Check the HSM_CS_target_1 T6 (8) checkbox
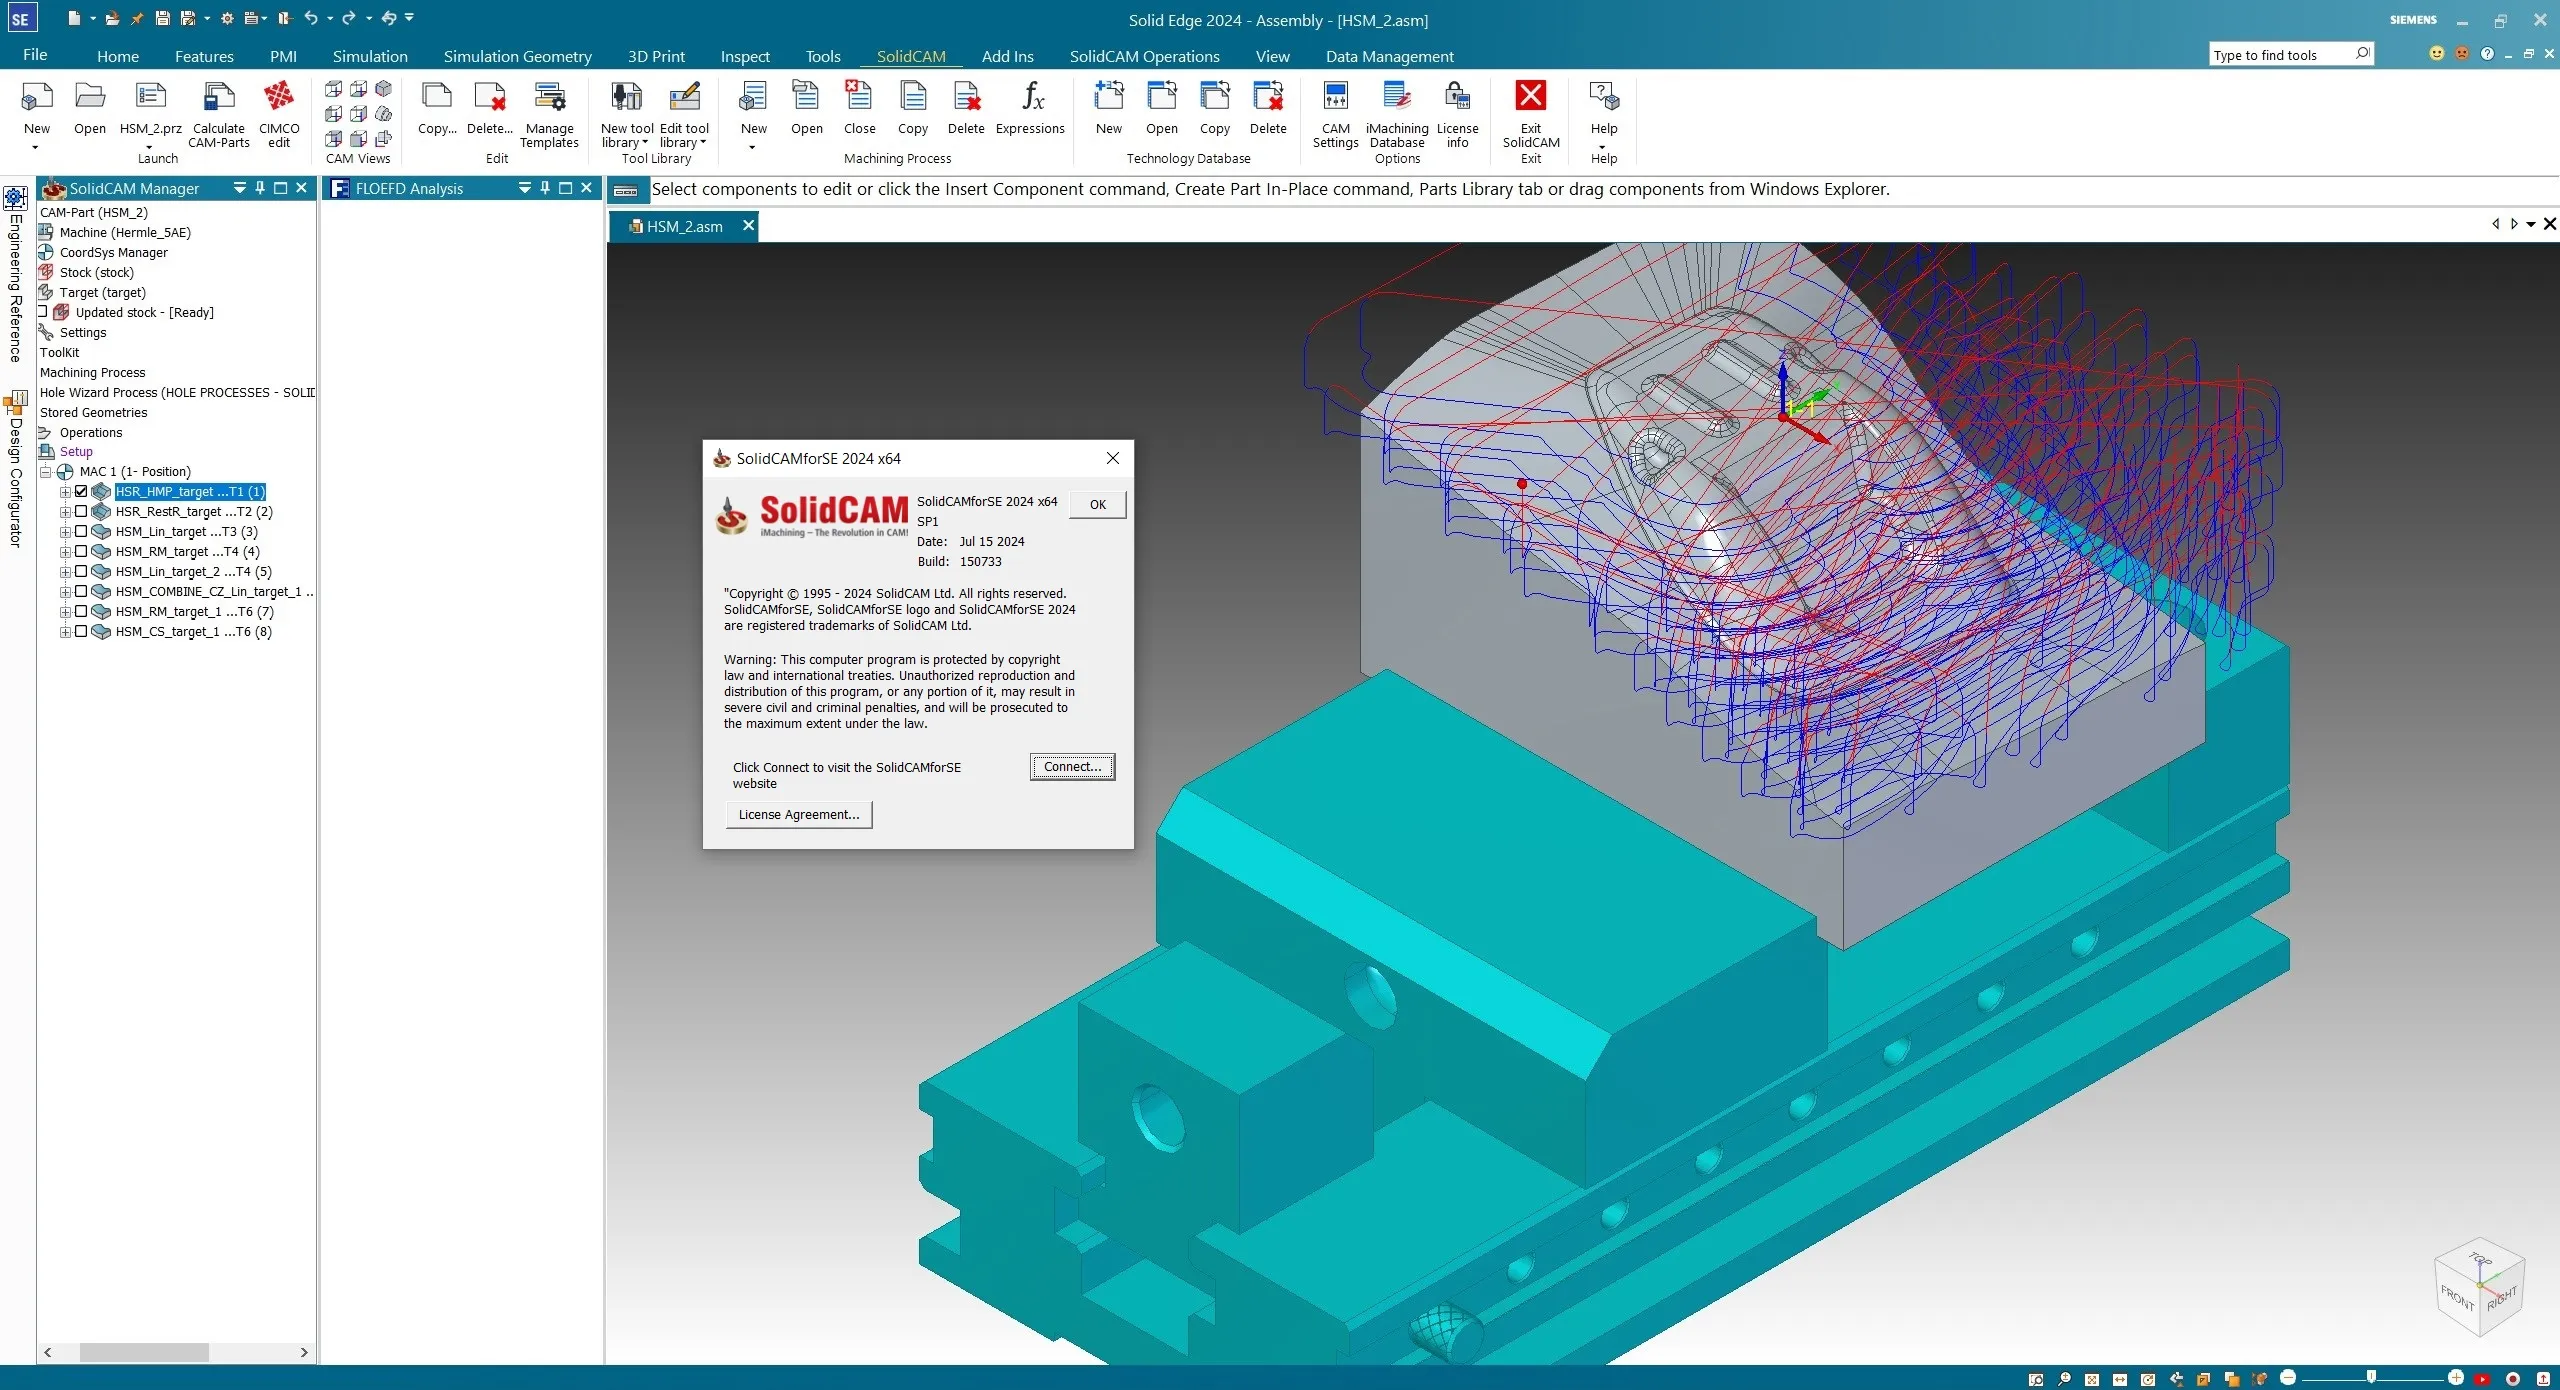Image resolution: width=2560 pixels, height=1390 pixels. [82, 631]
